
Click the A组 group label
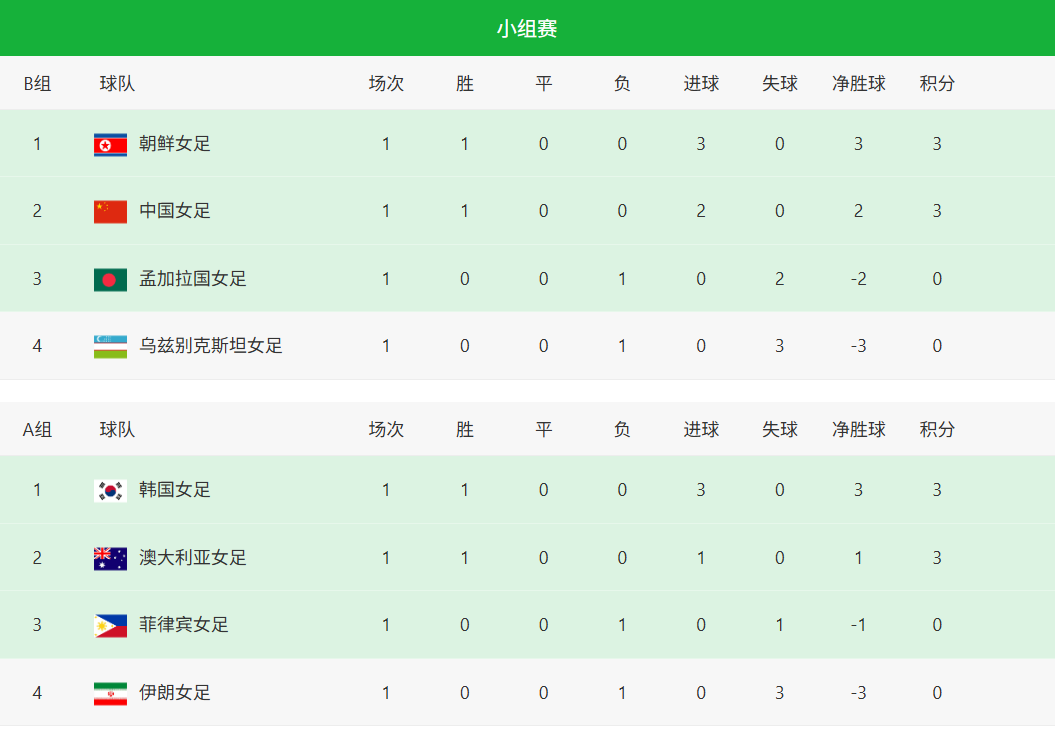click(37, 430)
